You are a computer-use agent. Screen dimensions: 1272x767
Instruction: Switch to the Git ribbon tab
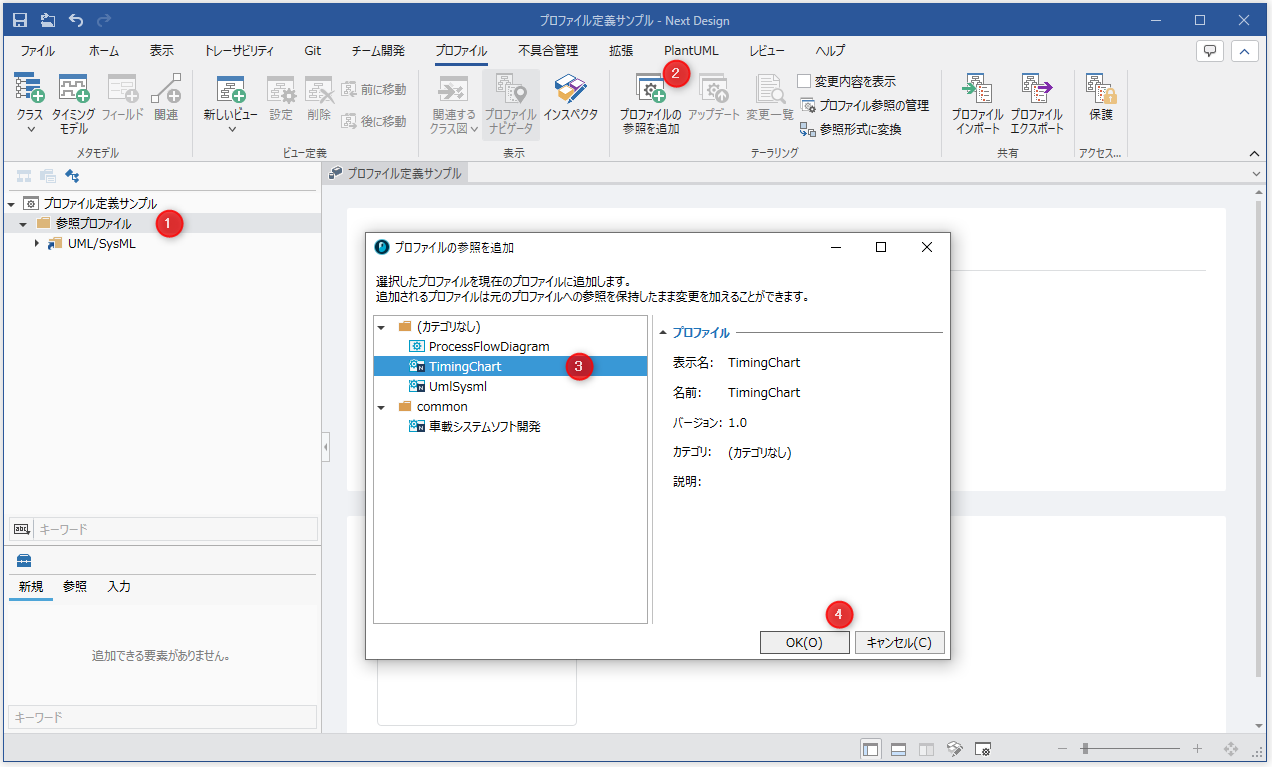313,51
